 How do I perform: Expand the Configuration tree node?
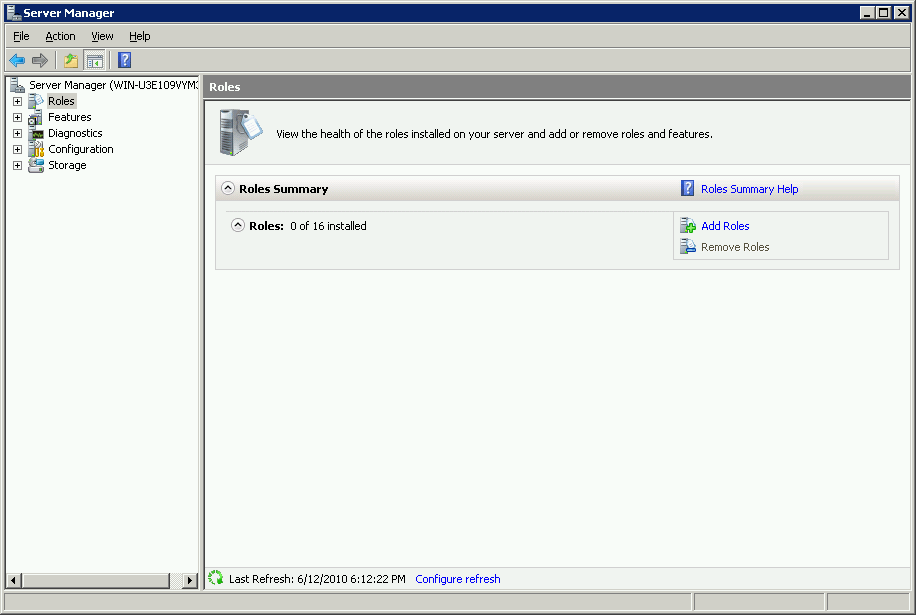(x=16, y=149)
